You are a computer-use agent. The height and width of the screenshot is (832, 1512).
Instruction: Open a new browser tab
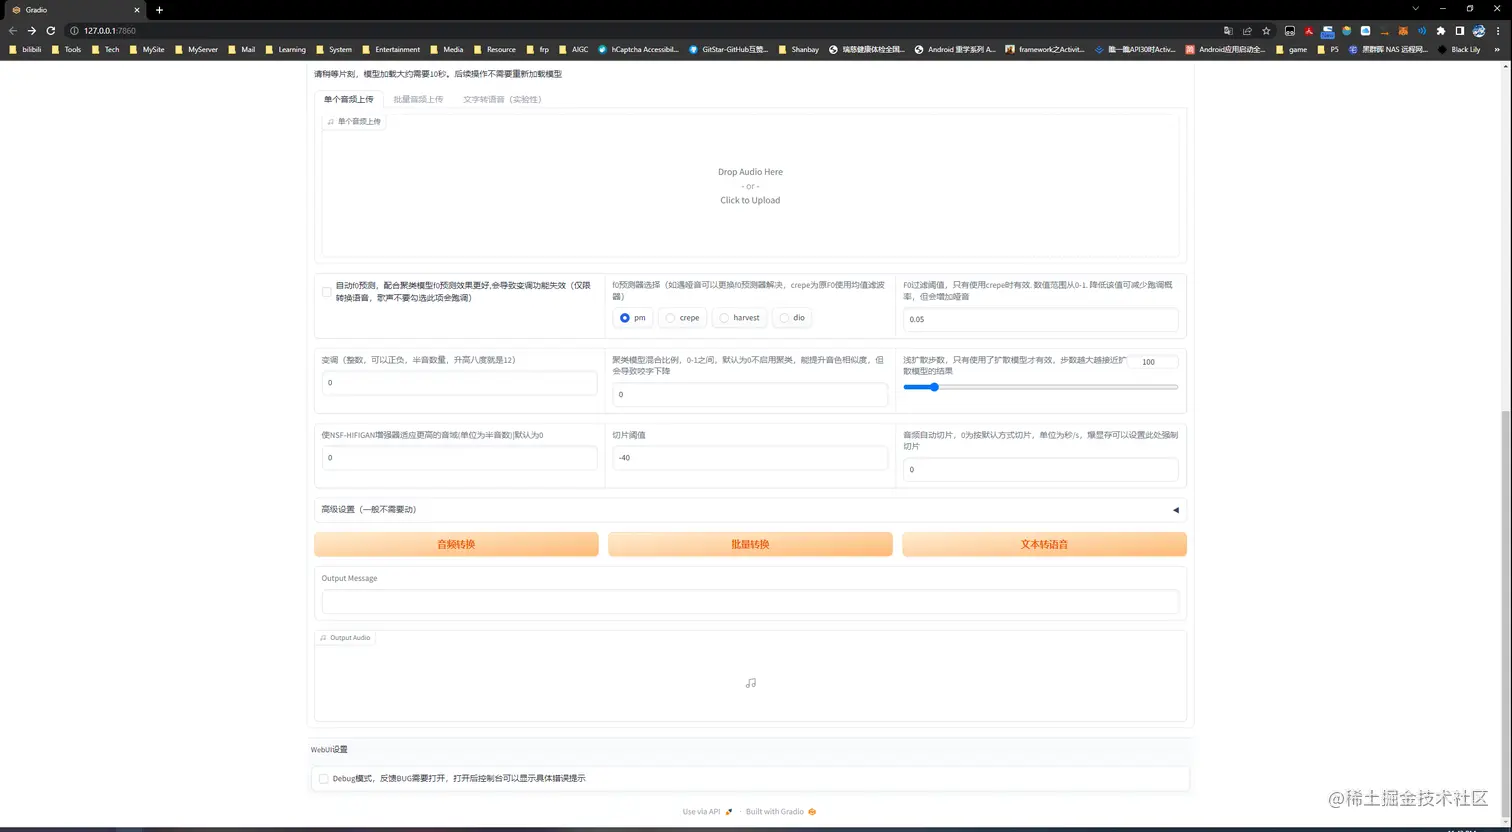click(x=159, y=10)
